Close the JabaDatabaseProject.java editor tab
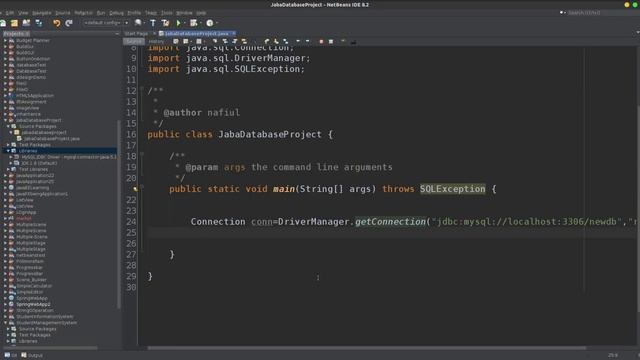The width and height of the screenshot is (640, 360). pos(234,33)
